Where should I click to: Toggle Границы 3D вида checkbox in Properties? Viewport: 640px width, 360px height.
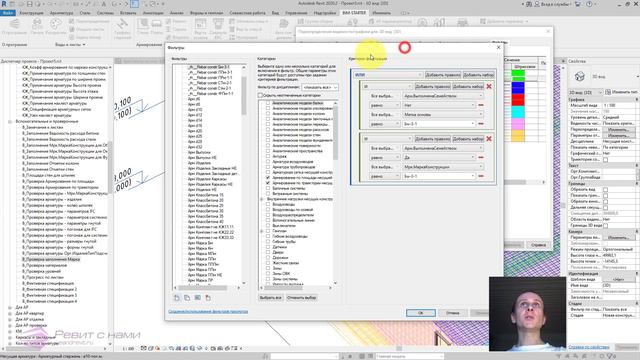click(605, 225)
